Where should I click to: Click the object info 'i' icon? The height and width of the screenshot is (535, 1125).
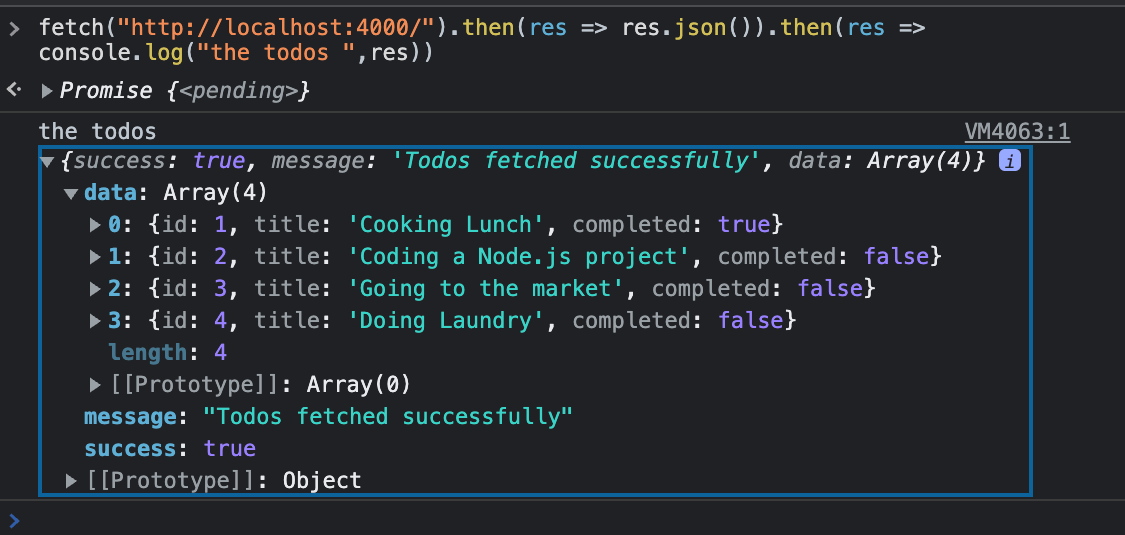coord(1009,161)
